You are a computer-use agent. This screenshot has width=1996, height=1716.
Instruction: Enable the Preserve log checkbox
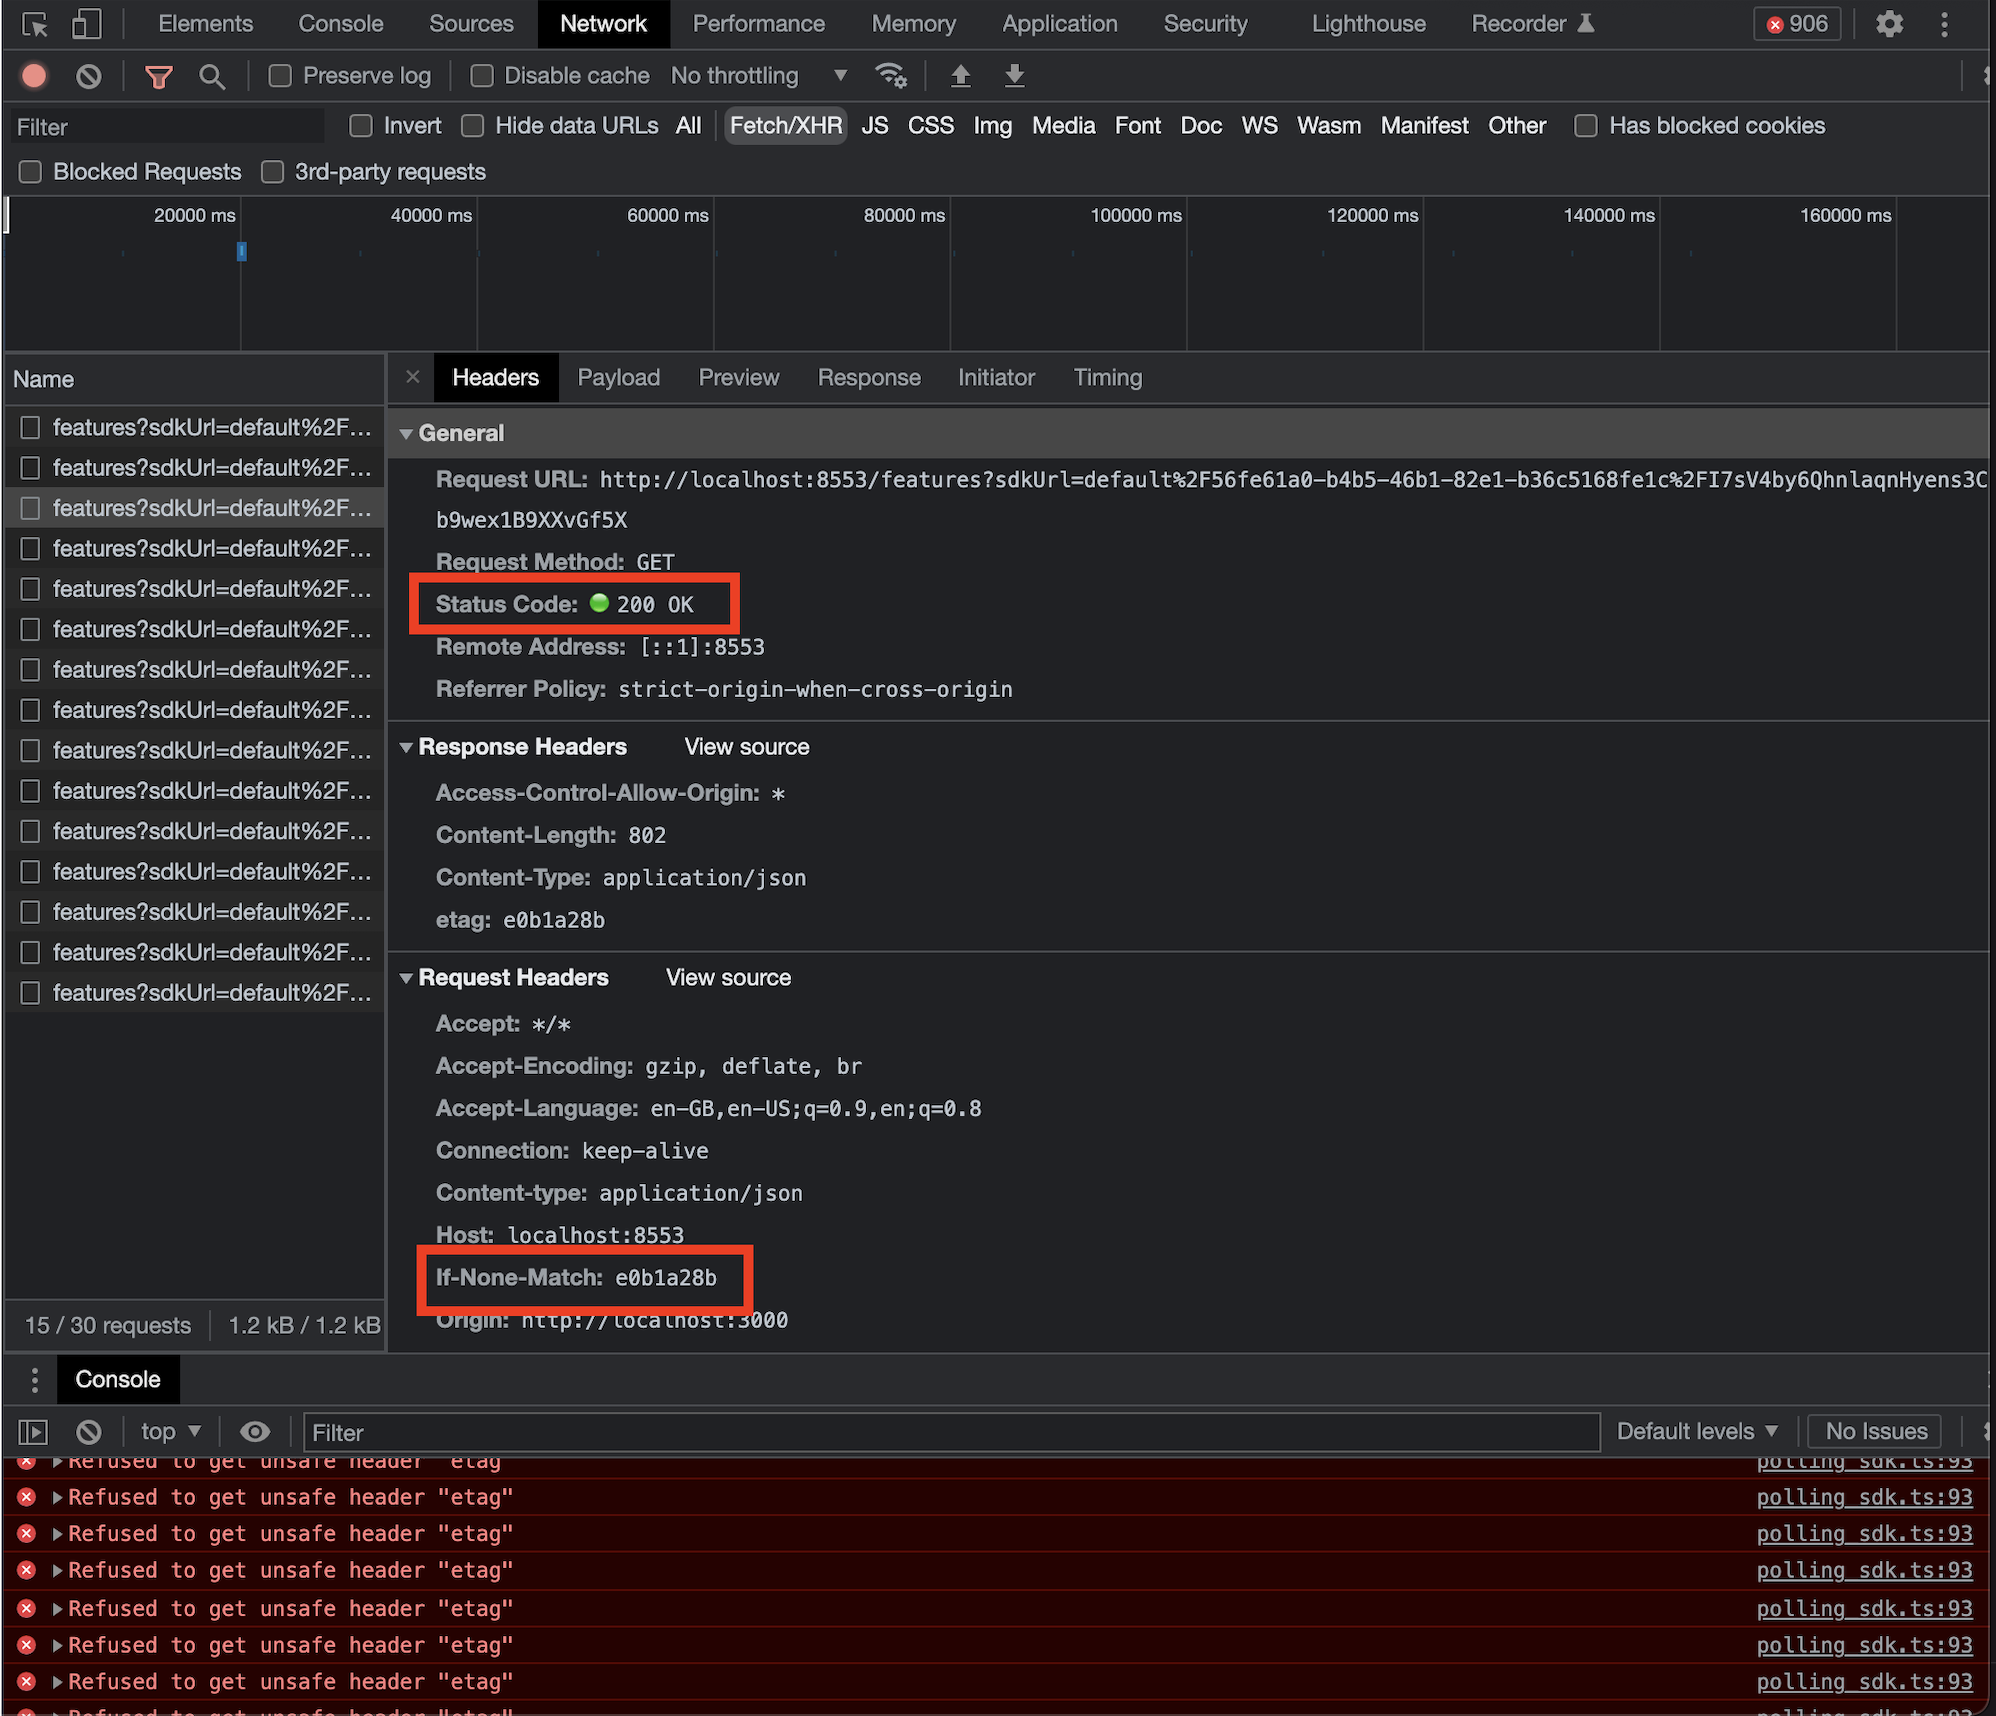click(x=280, y=75)
